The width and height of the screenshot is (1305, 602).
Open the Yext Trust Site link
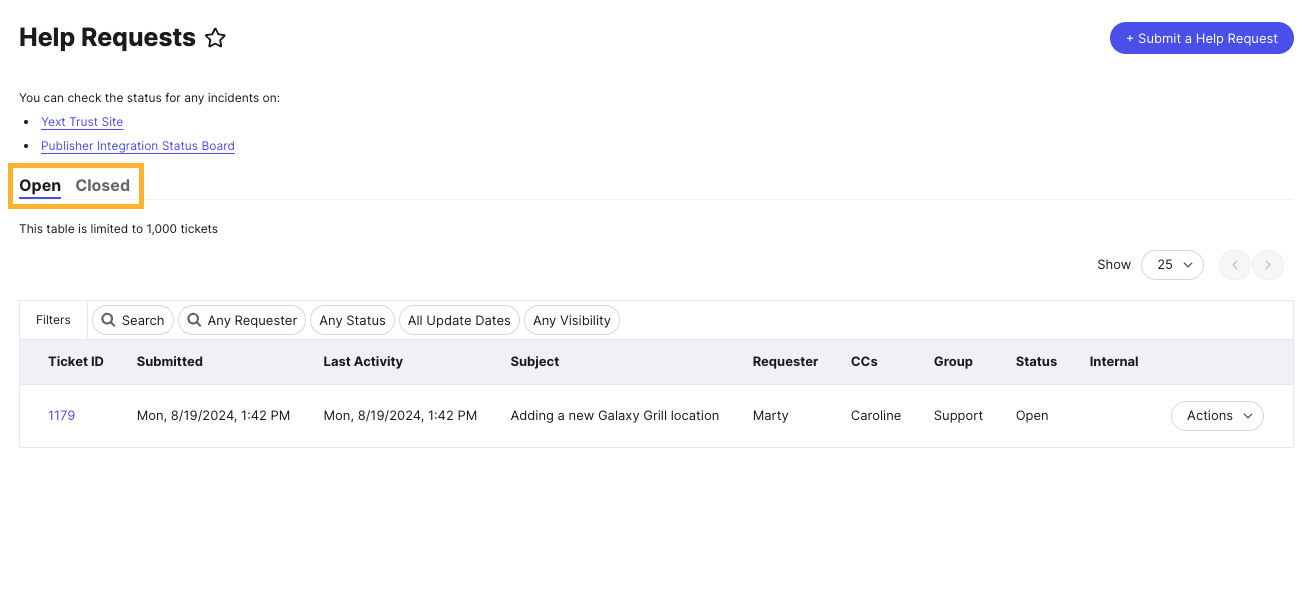coord(82,122)
